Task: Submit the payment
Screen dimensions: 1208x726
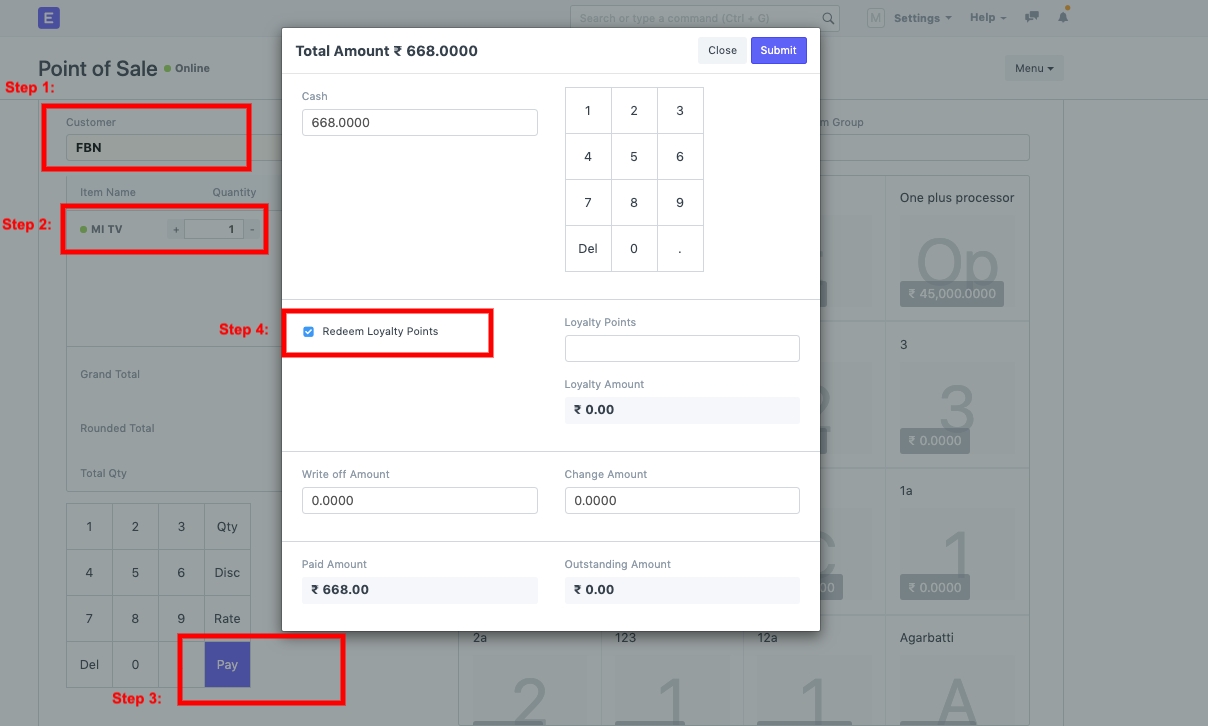Action: coord(778,51)
